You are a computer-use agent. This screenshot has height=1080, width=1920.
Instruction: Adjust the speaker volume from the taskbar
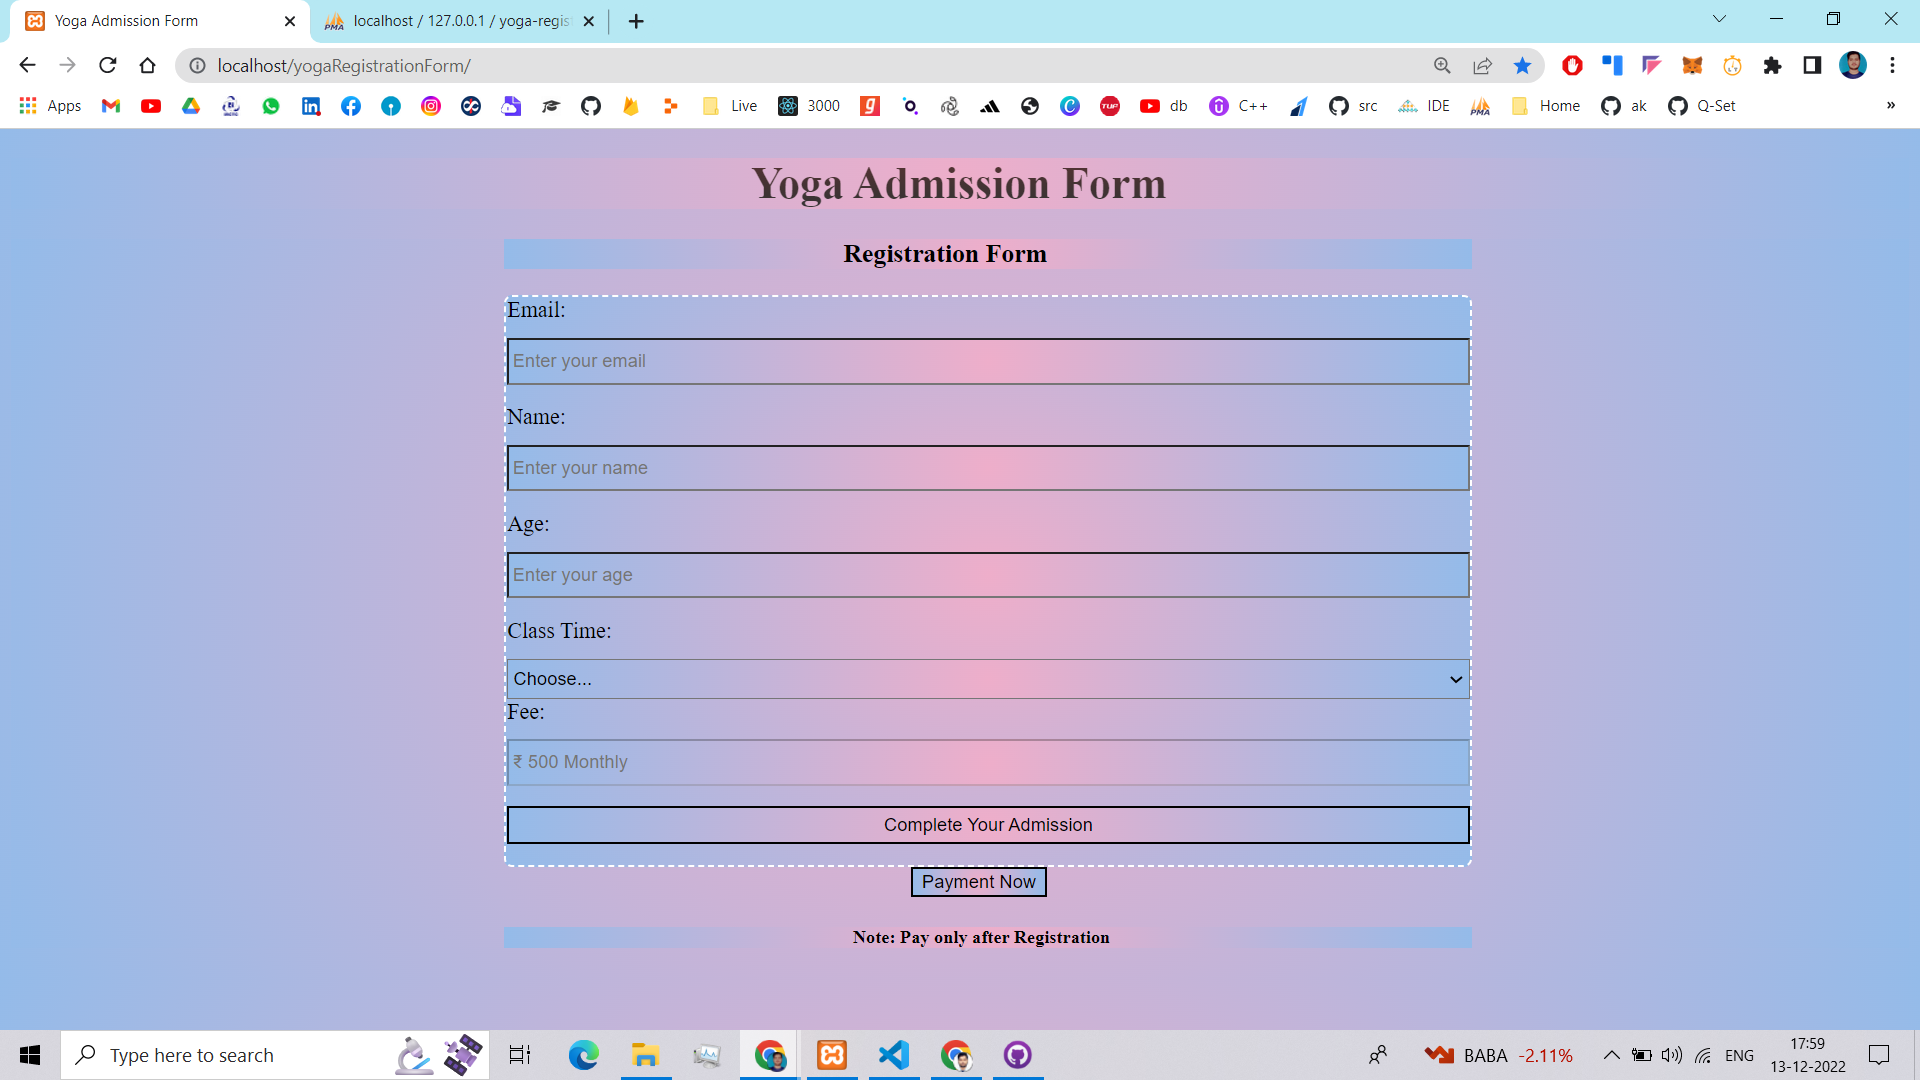[x=1672, y=1054]
